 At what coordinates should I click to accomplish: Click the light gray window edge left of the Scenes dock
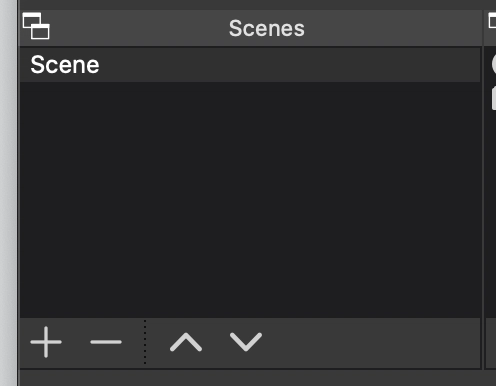[8, 193]
